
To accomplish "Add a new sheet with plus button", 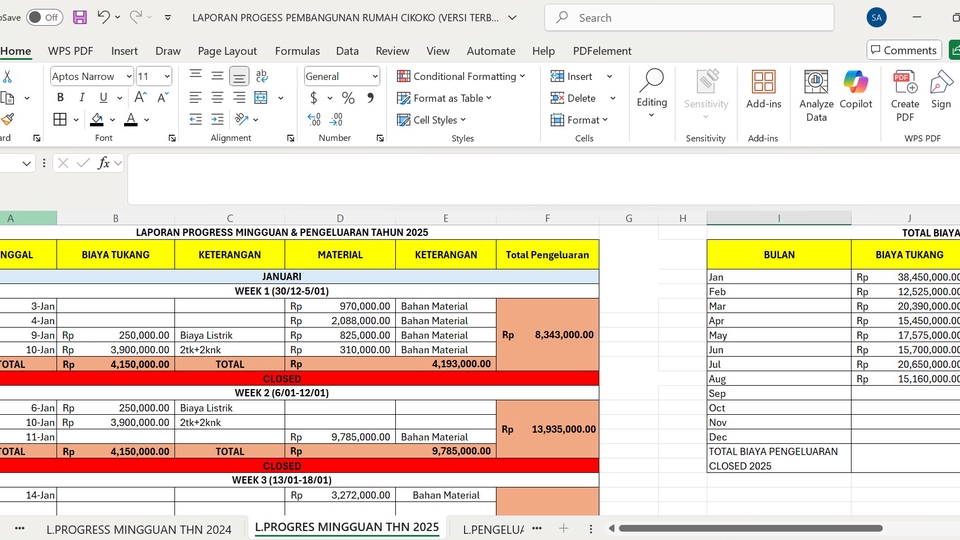I will [563, 528].
